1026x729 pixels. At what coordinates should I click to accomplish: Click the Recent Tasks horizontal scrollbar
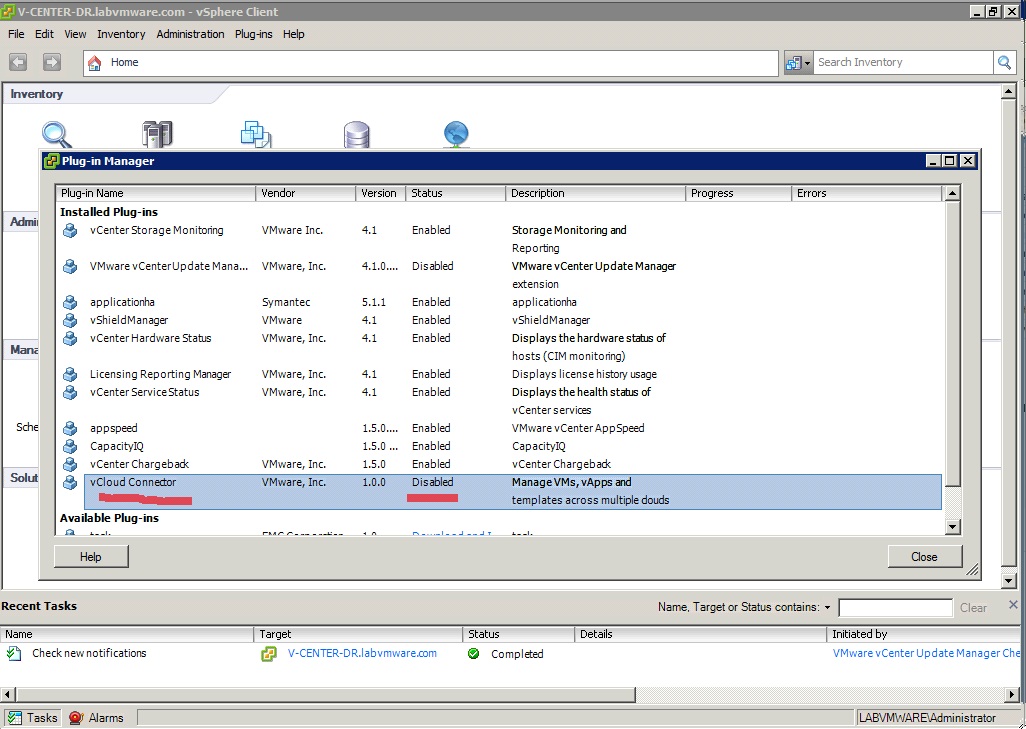pos(325,694)
